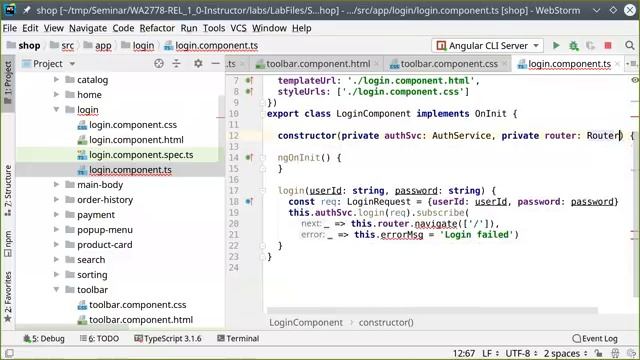Hide the Project tool window
Viewport: 640px width, 360px height.
[x=216, y=64]
